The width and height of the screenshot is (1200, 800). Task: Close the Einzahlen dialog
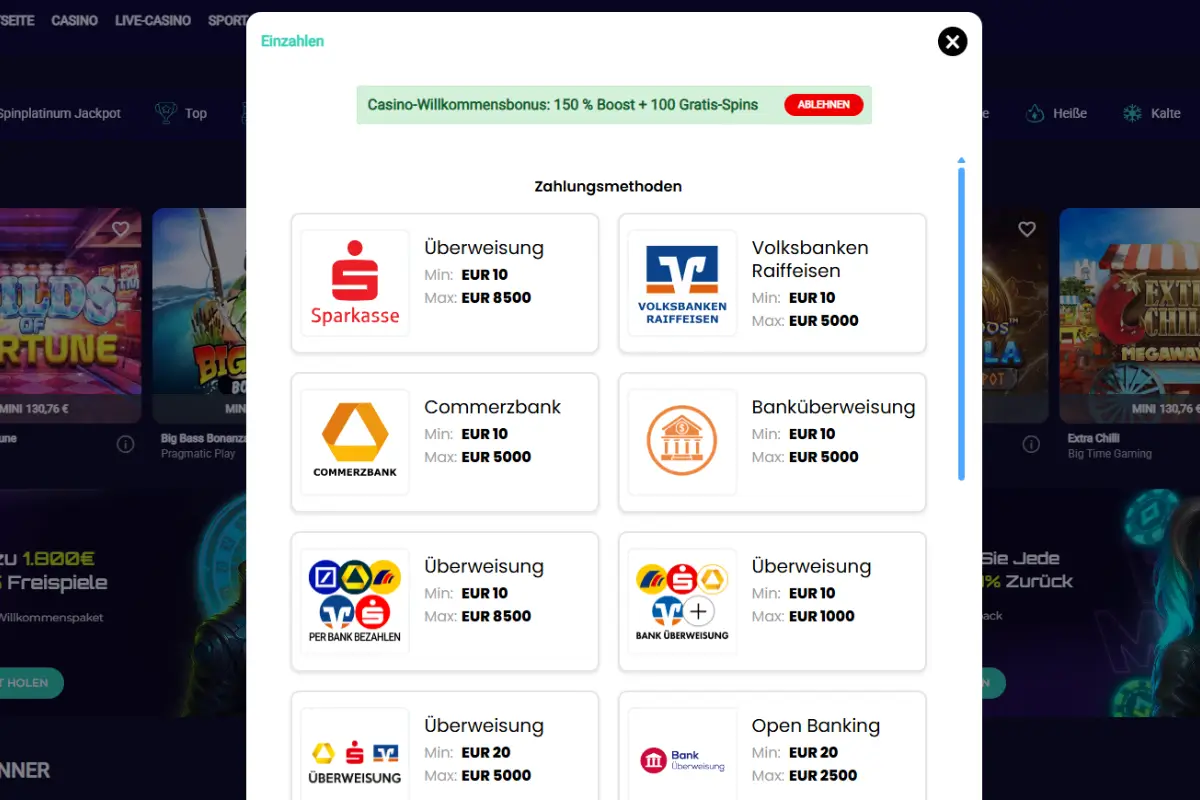[x=952, y=41]
